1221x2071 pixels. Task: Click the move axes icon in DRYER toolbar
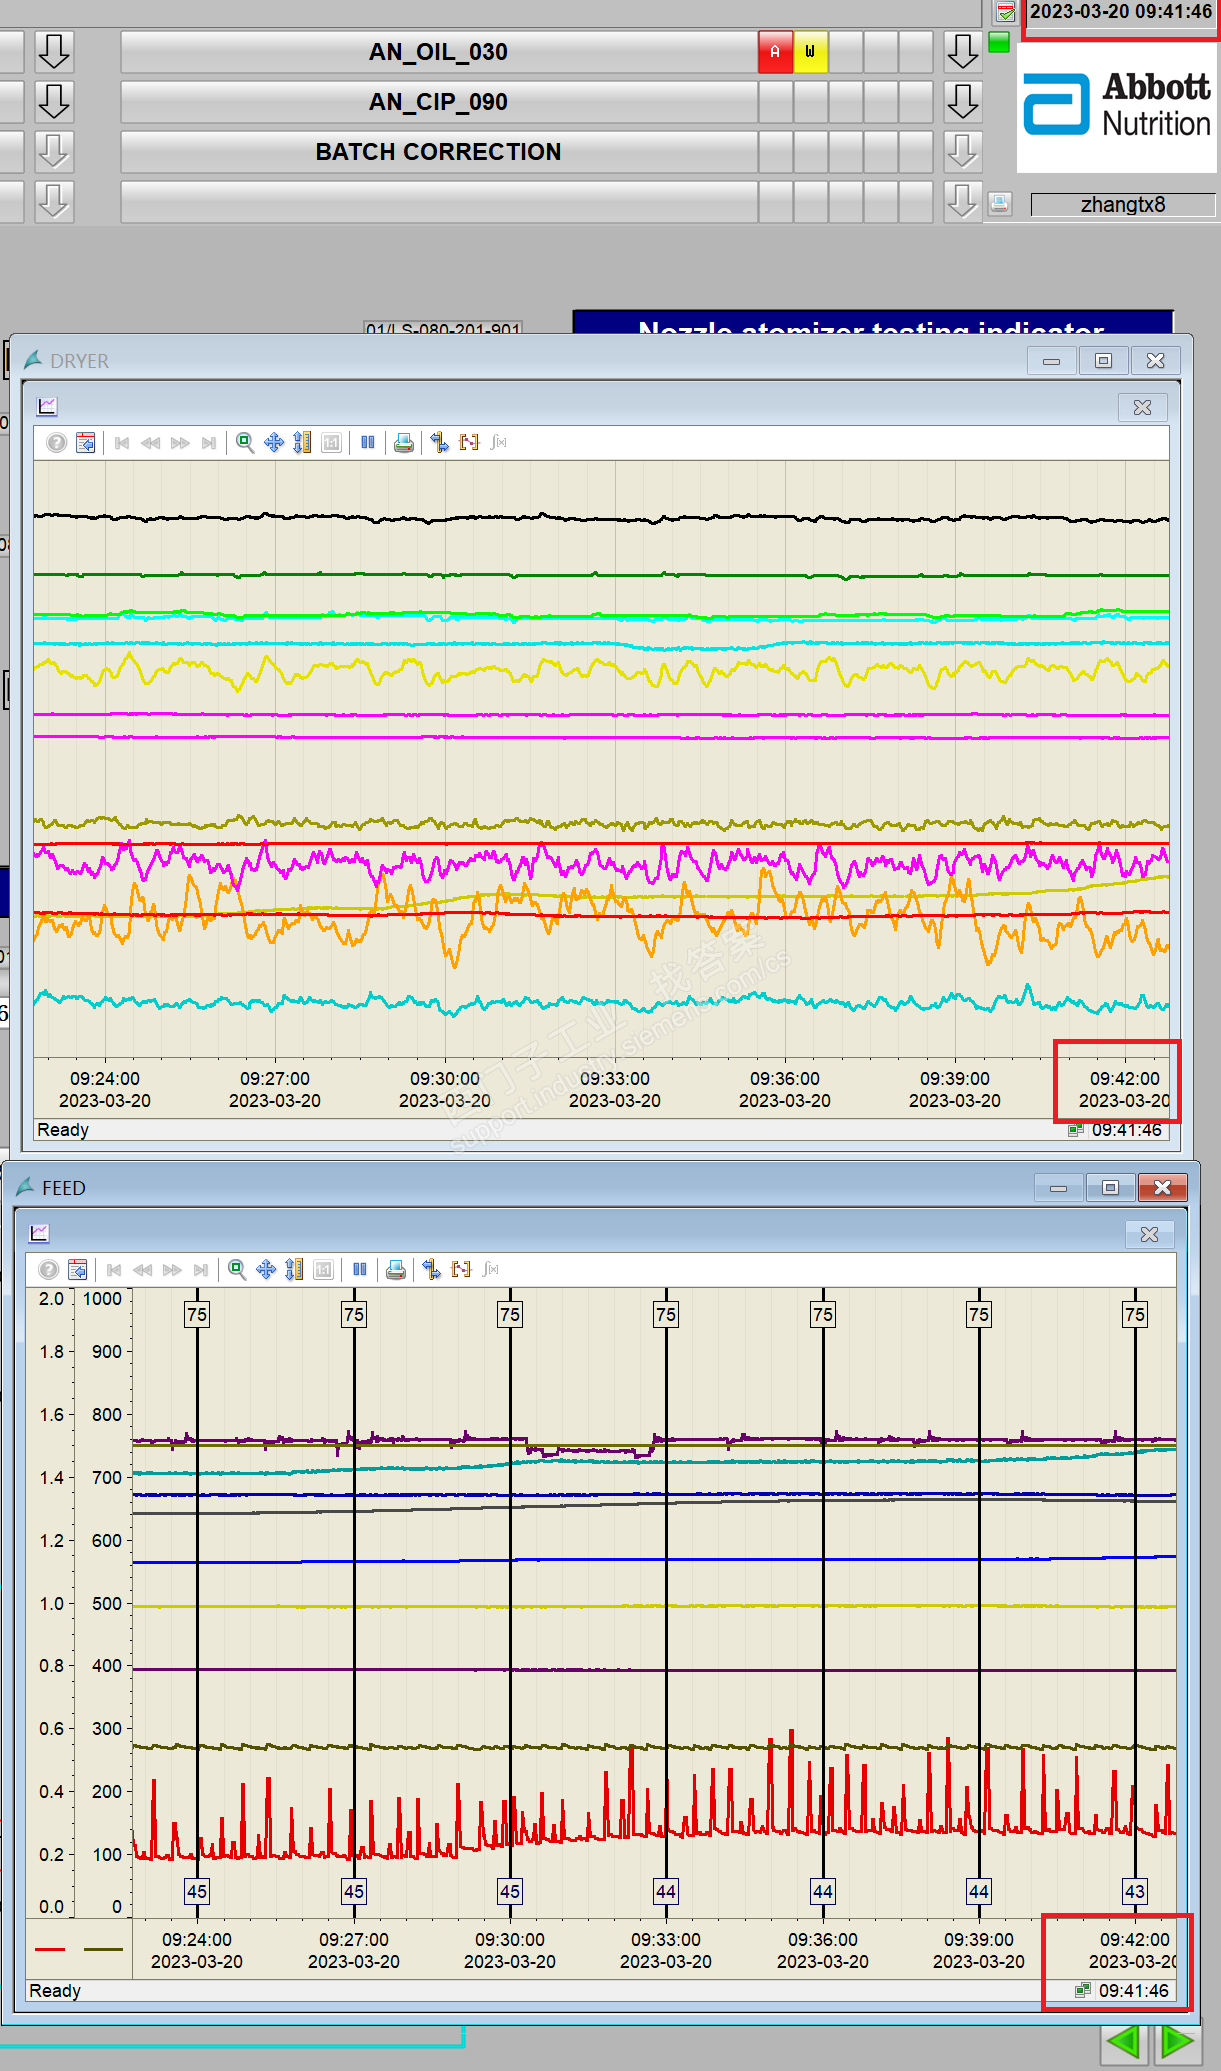(273, 442)
